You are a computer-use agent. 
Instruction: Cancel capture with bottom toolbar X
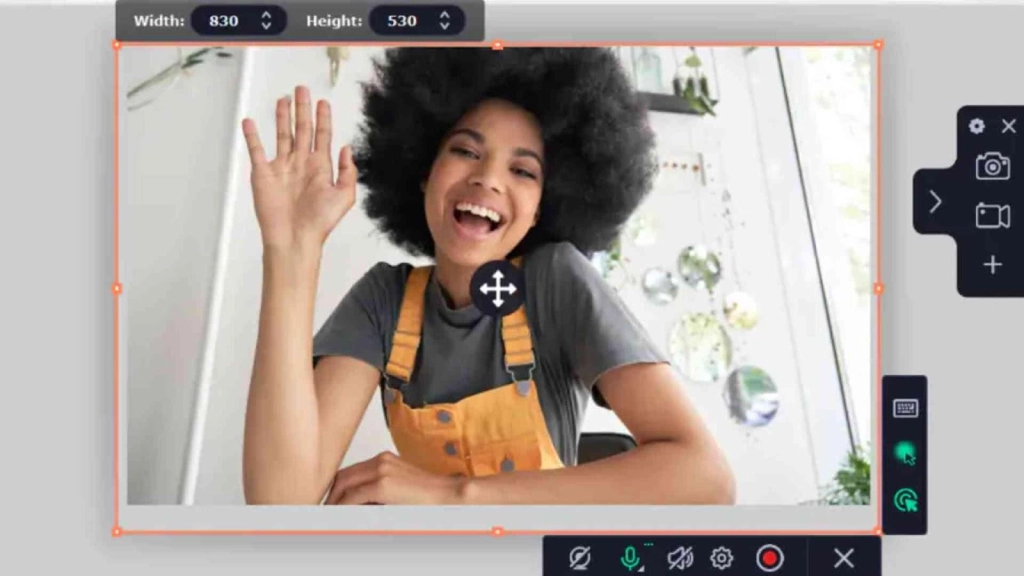click(844, 558)
